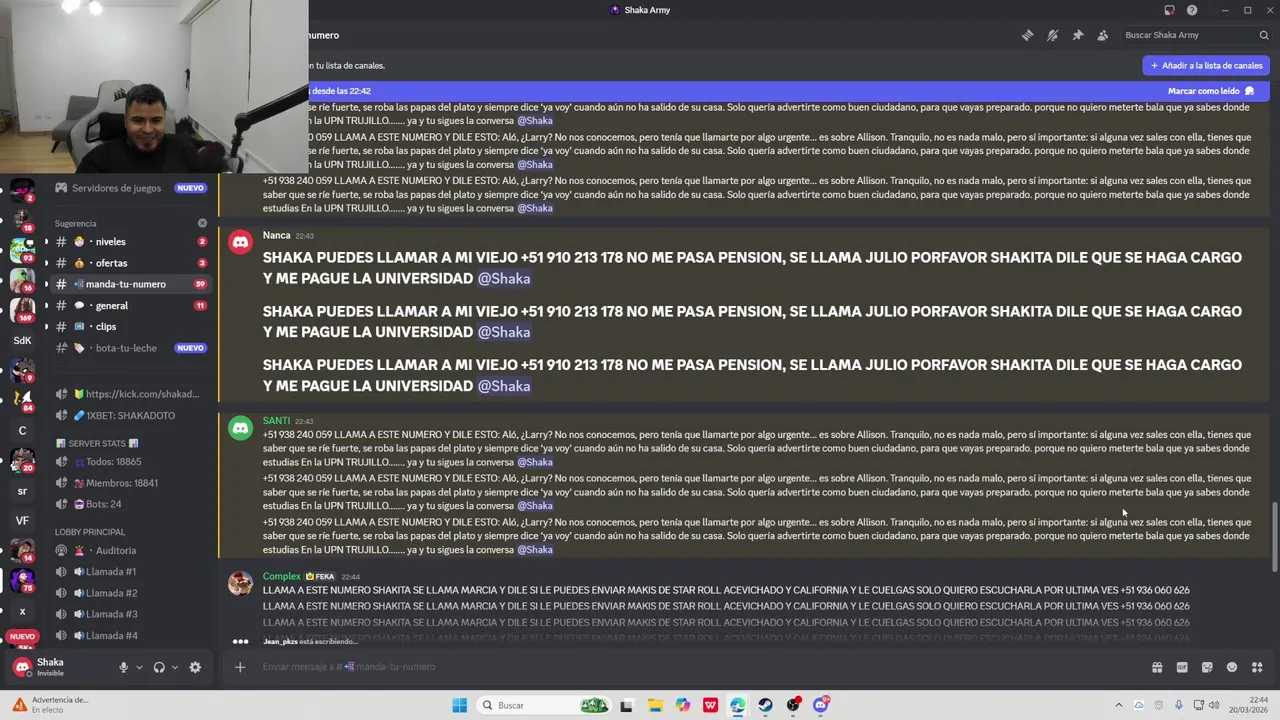Click the Miembros: 18841 stat channel
The height and width of the screenshot is (720, 1280).
click(130, 483)
